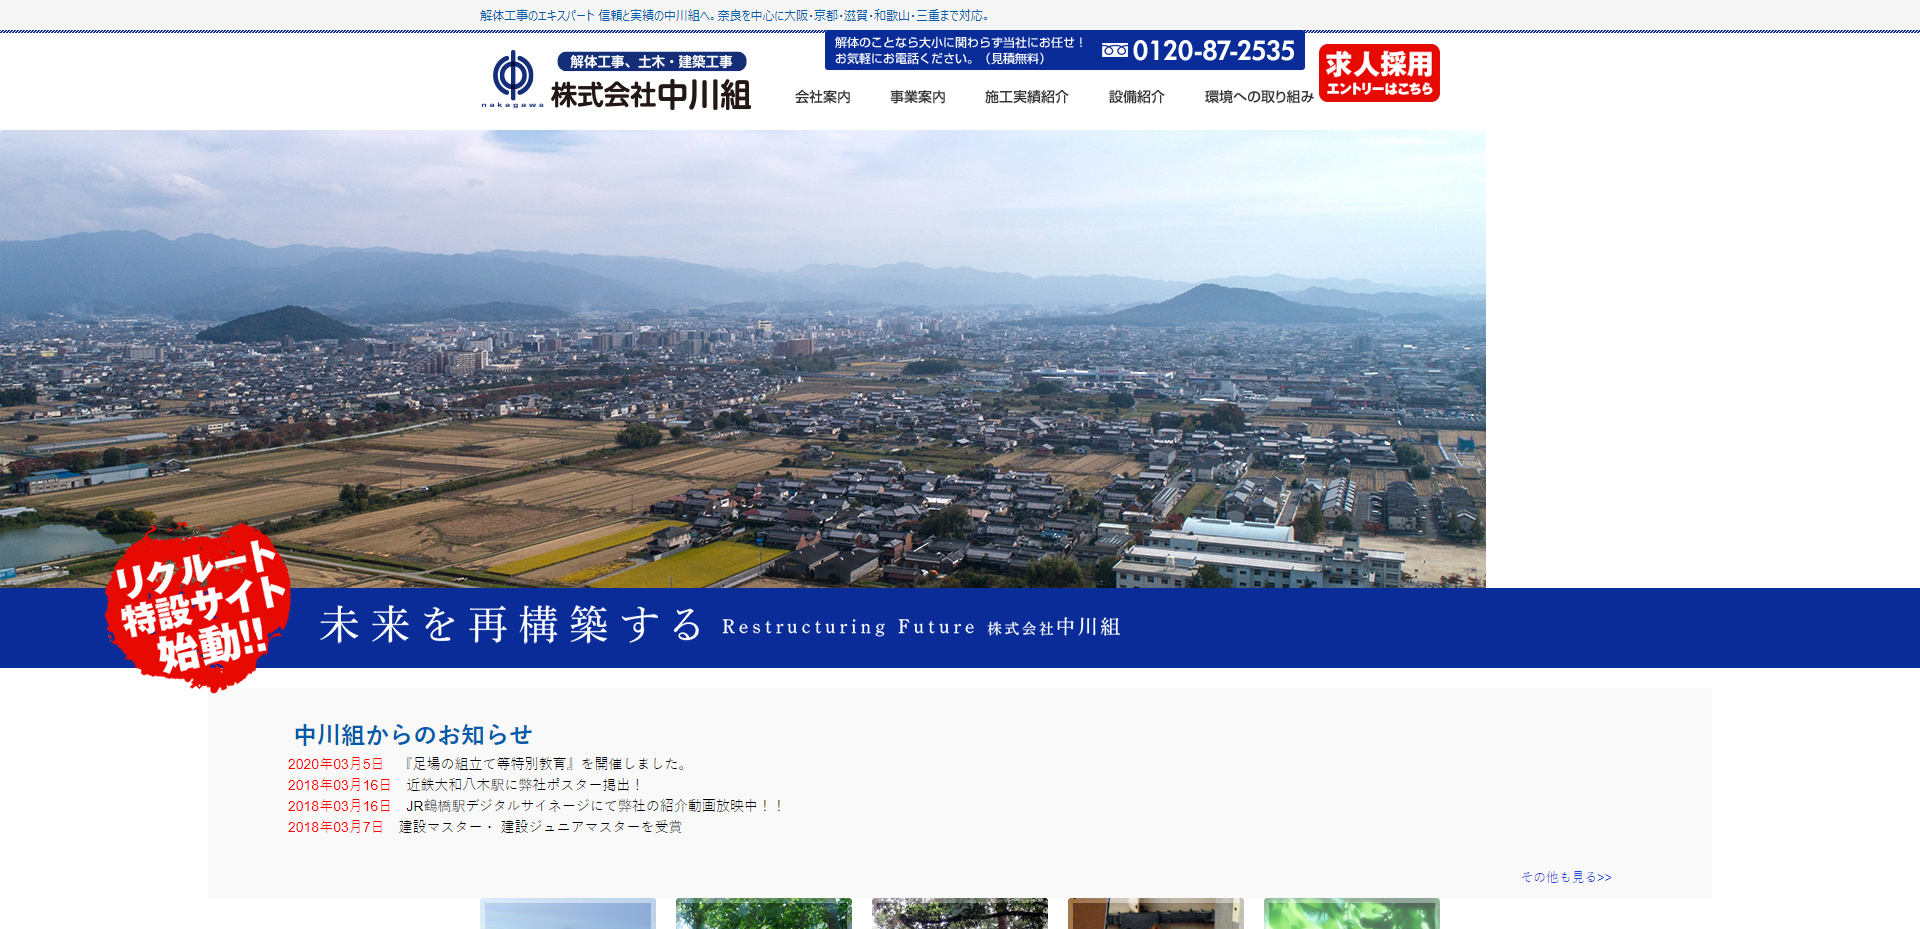Open the 会社案内 menu item
The height and width of the screenshot is (929, 1920).
(x=822, y=97)
